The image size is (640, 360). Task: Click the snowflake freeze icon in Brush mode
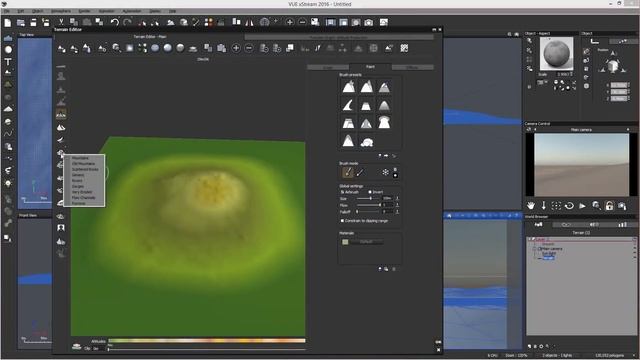coord(385,172)
